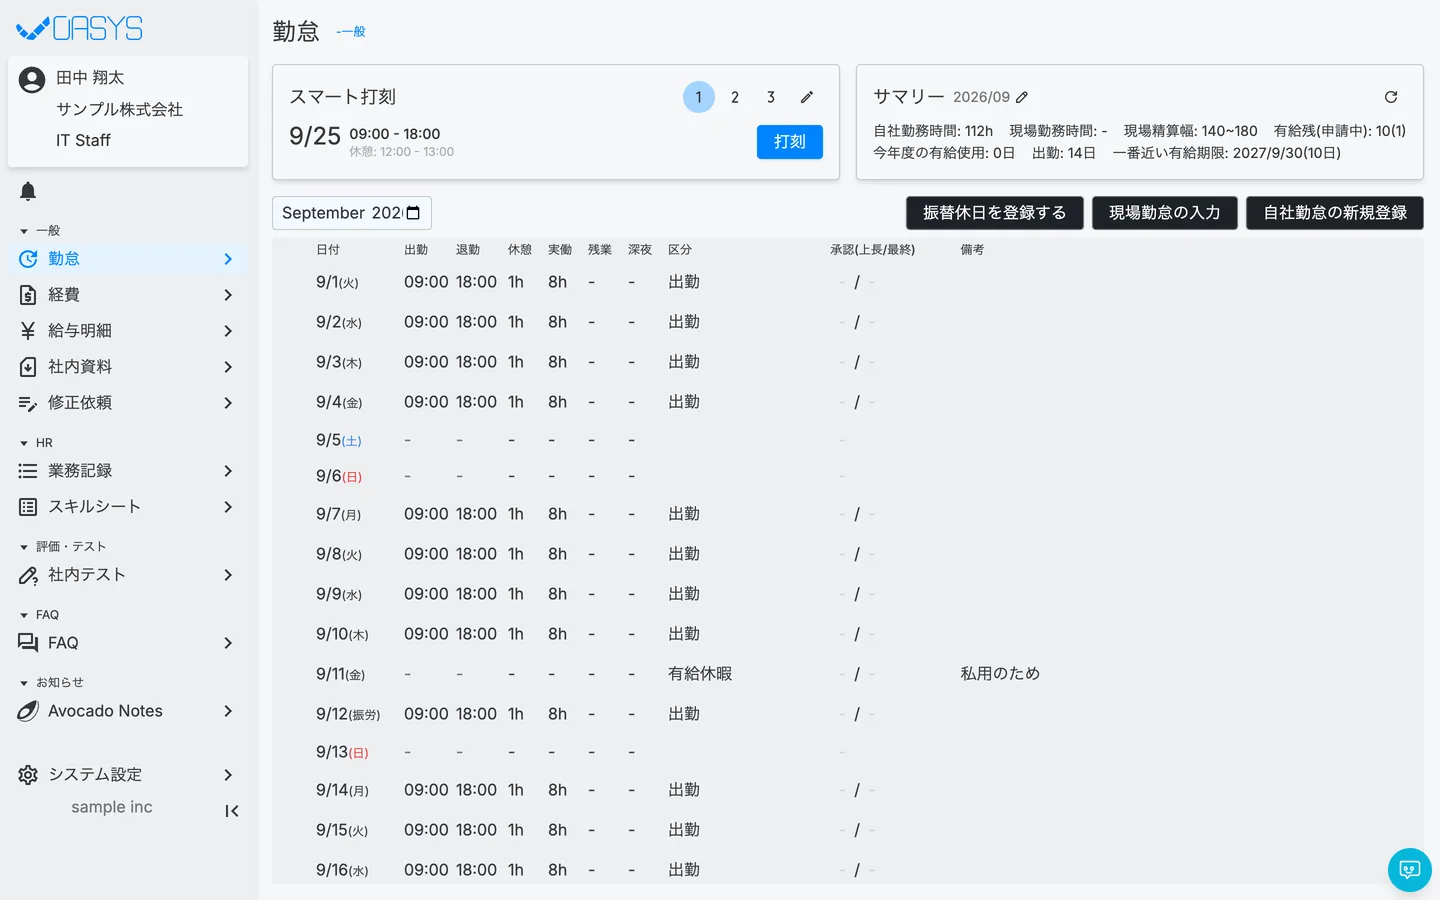Image resolution: width=1440 pixels, height=900 pixels.
Task: Click the 業務記録 list icon
Action: point(28,471)
